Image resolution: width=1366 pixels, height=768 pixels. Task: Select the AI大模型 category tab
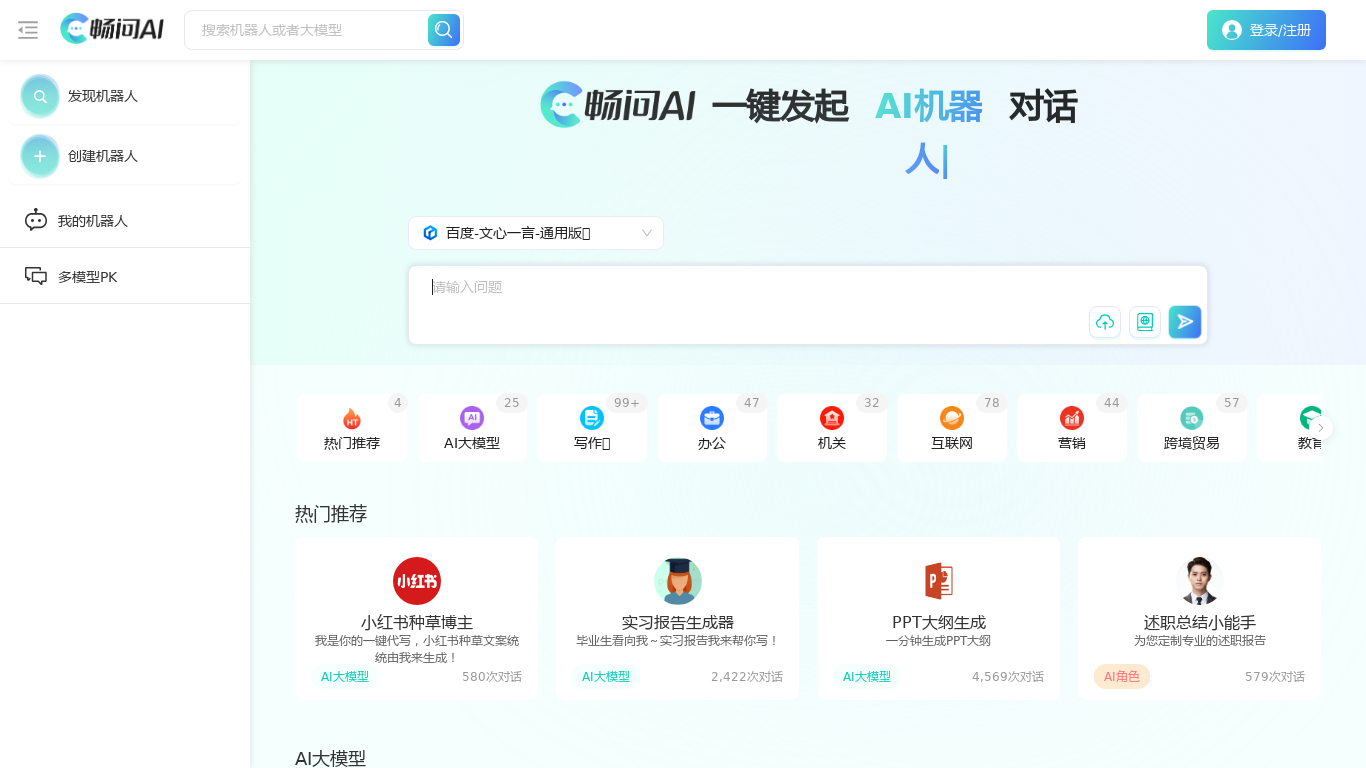coord(472,428)
